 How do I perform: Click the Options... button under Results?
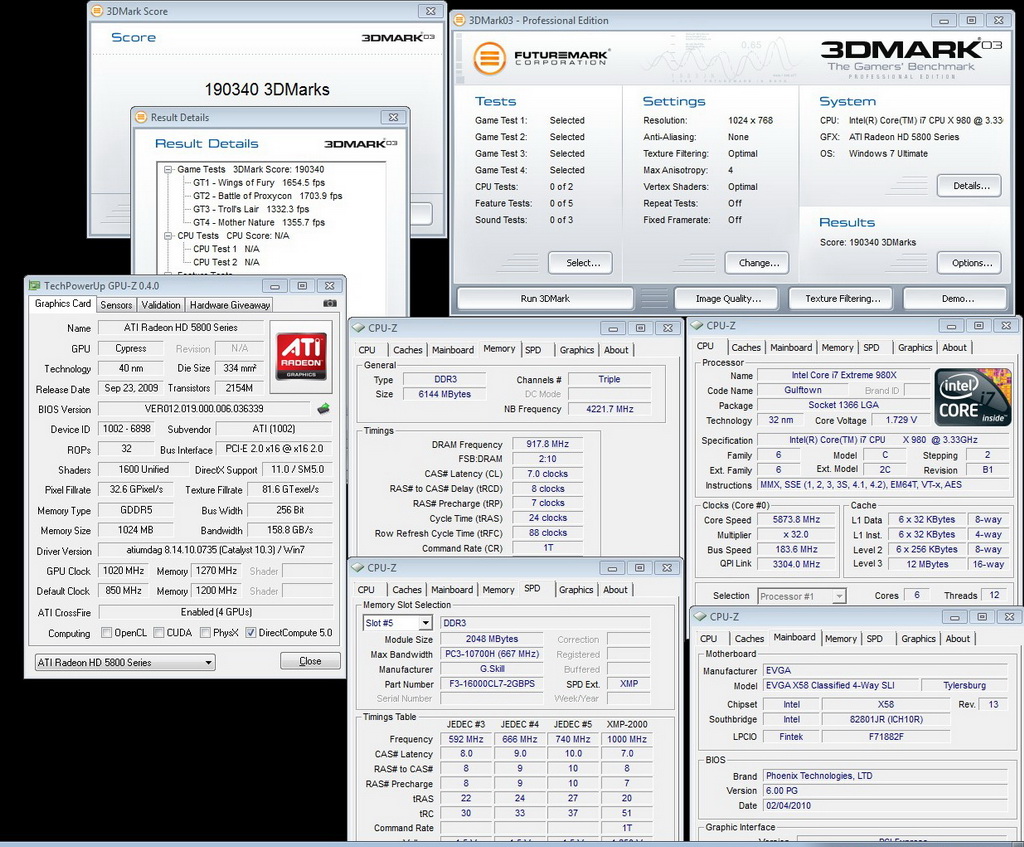[x=969, y=263]
